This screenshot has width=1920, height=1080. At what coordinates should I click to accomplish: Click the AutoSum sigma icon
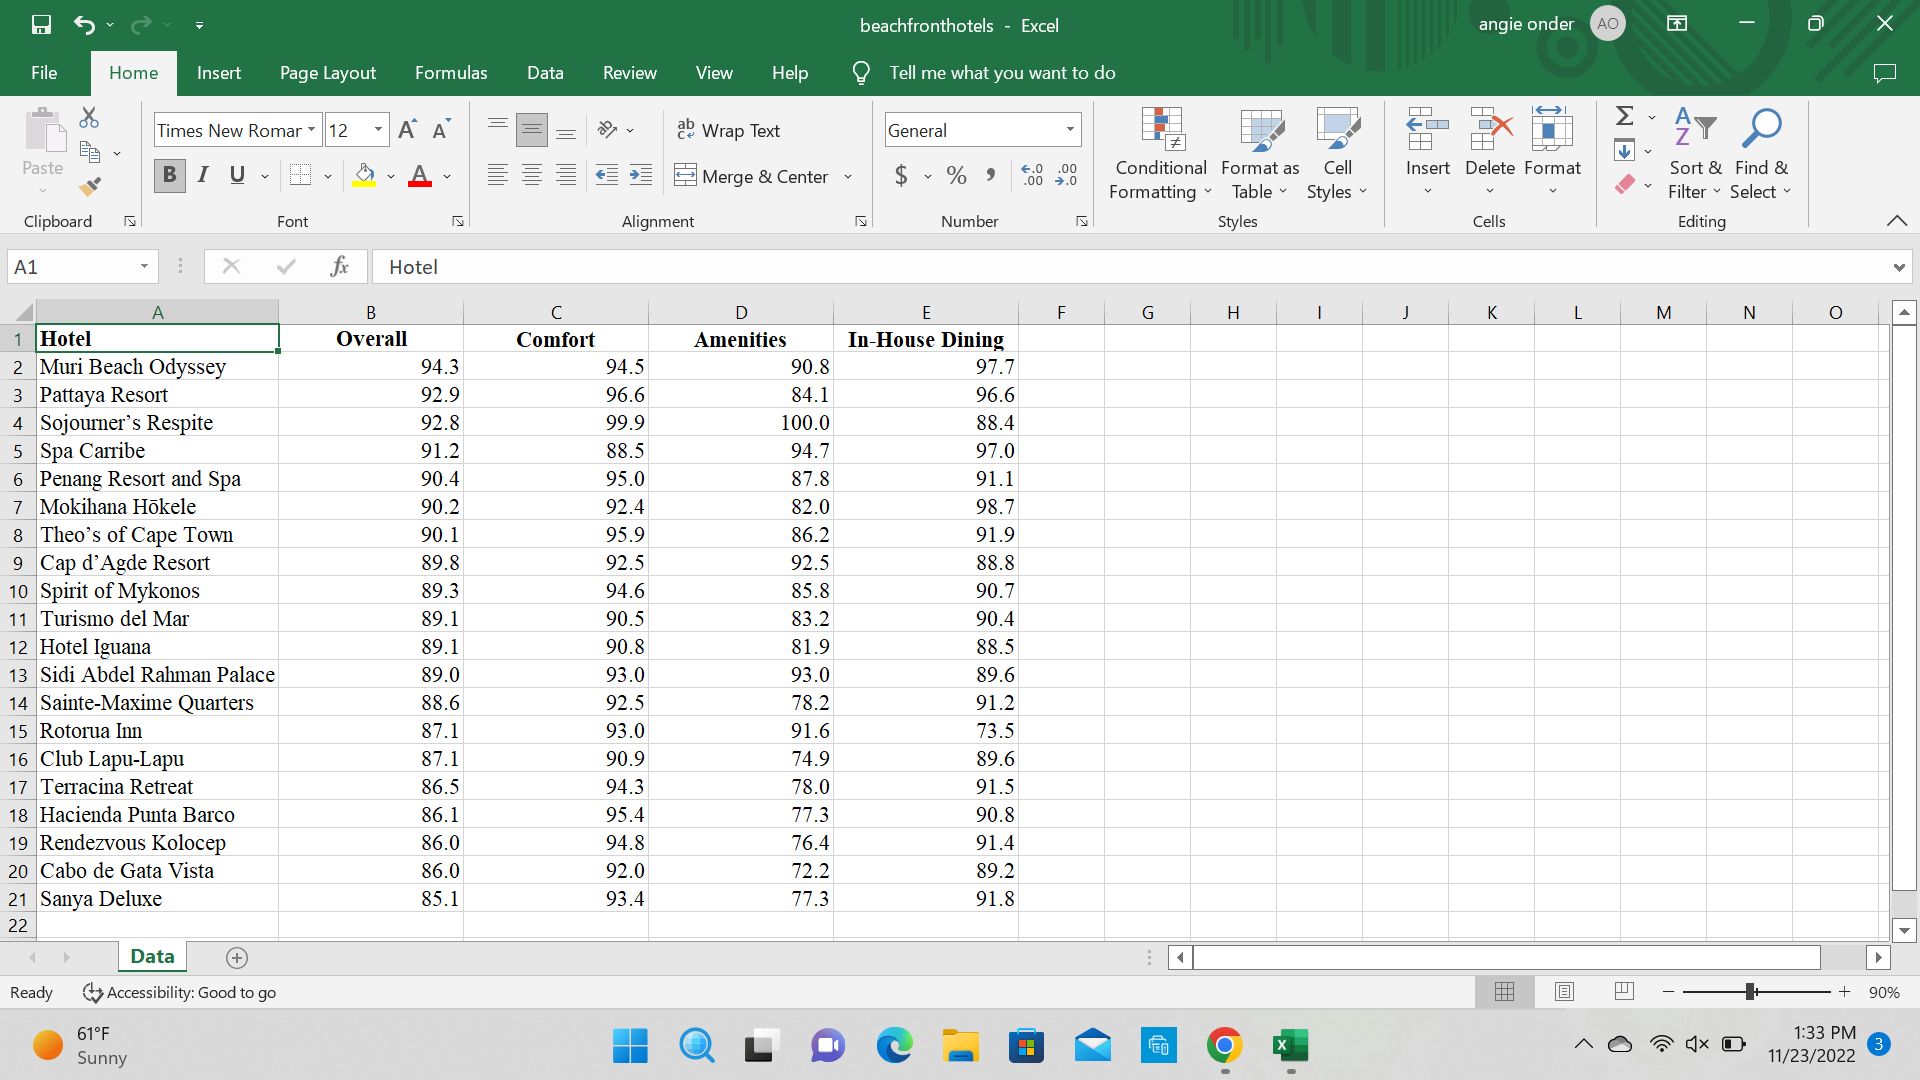point(1625,116)
